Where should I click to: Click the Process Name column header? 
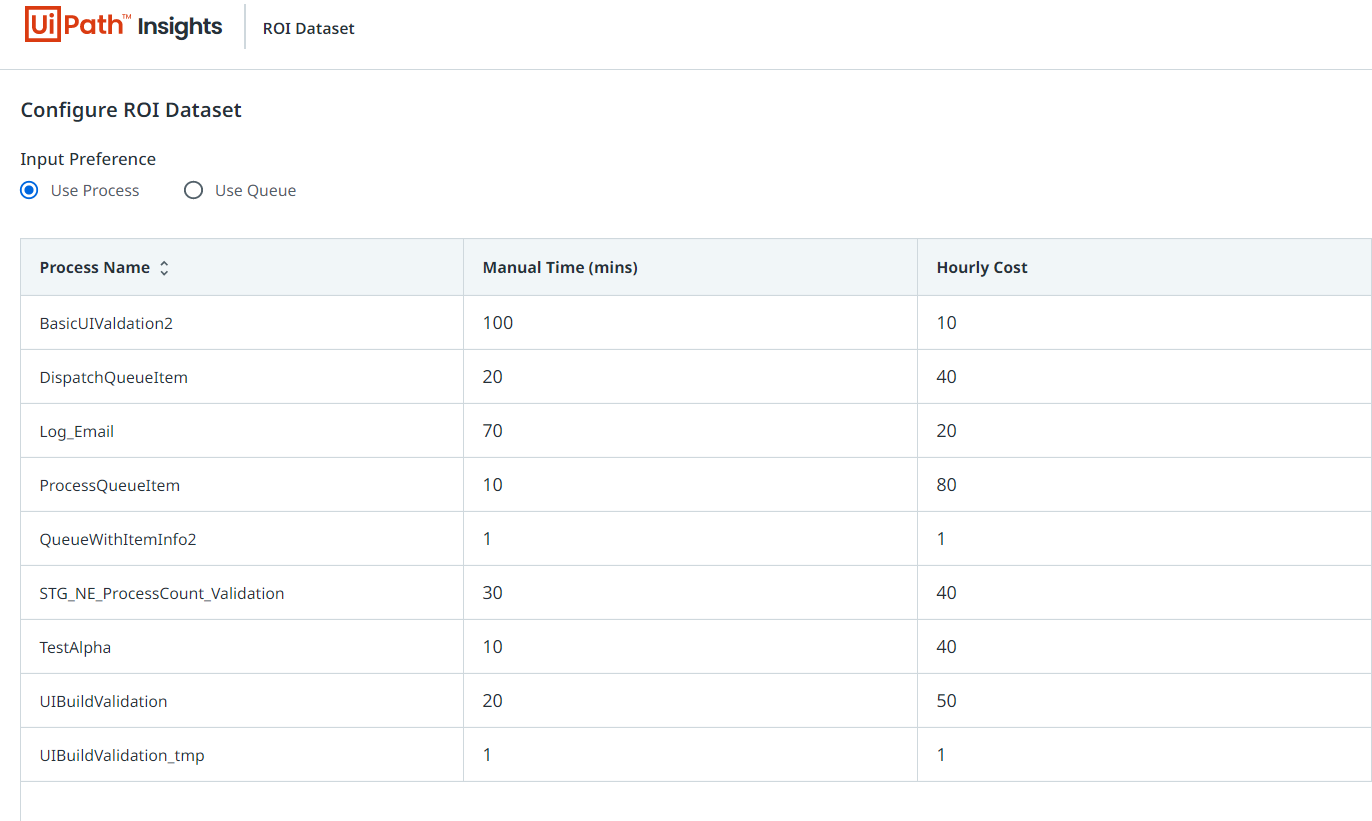(95, 268)
